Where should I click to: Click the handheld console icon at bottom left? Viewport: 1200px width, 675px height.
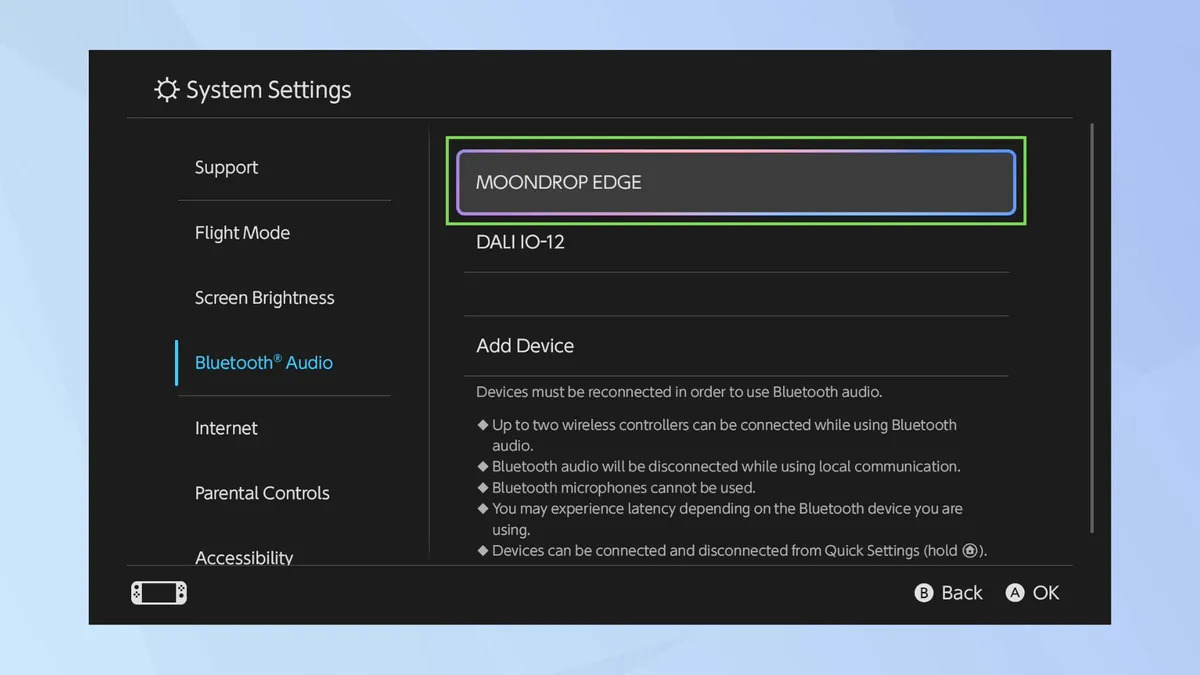pos(159,593)
